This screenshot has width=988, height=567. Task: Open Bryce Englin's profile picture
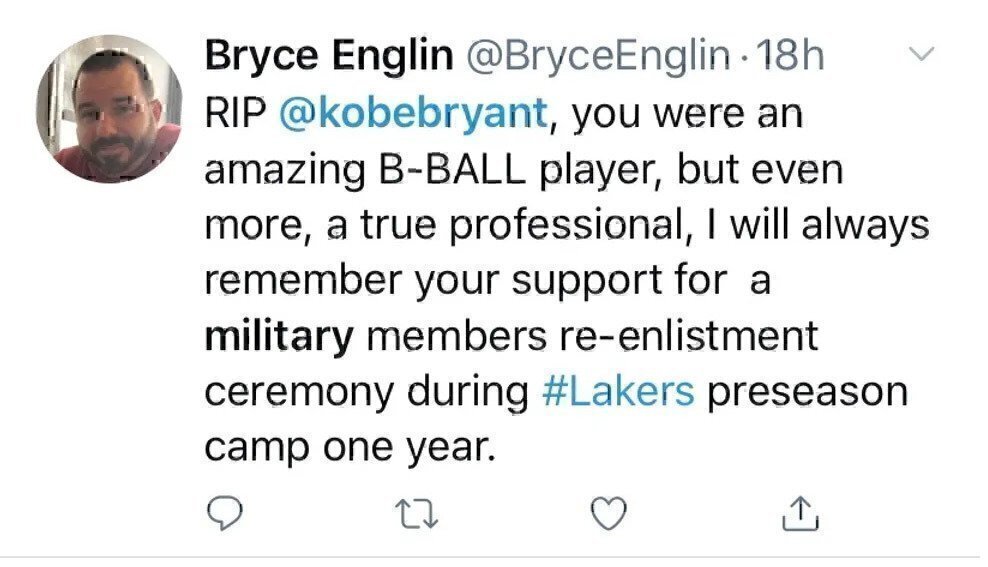(x=110, y=108)
